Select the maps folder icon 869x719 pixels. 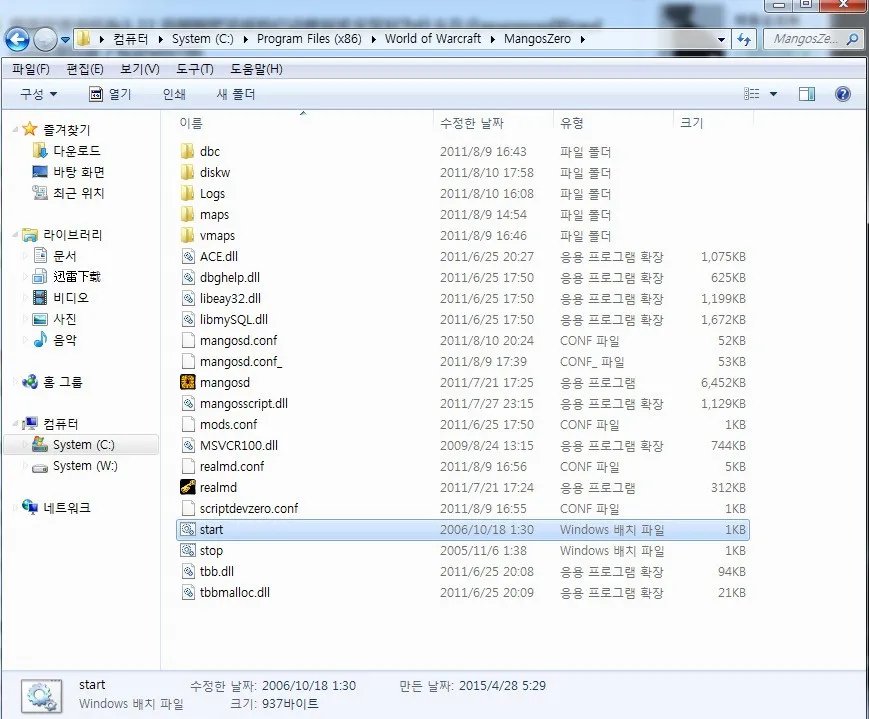[x=188, y=215]
